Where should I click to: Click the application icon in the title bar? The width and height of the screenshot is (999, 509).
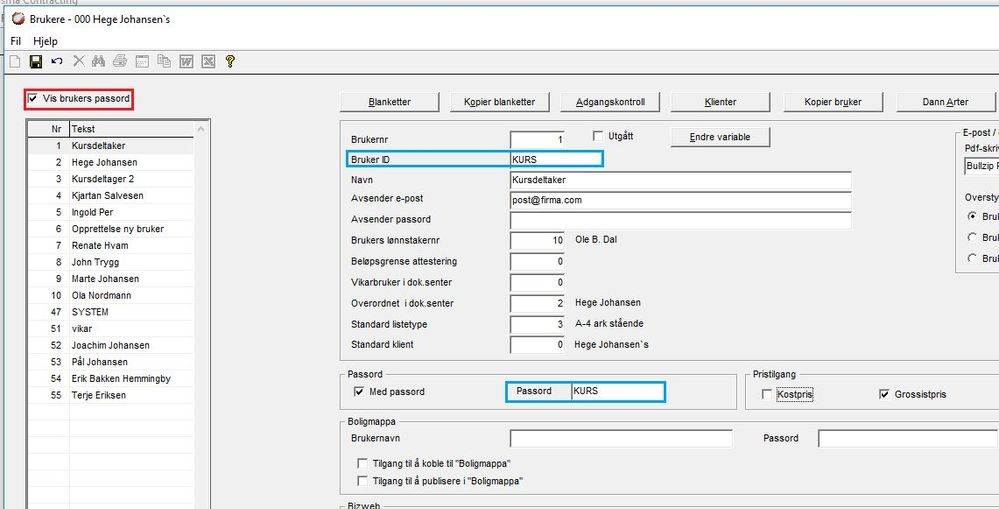coord(18,19)
